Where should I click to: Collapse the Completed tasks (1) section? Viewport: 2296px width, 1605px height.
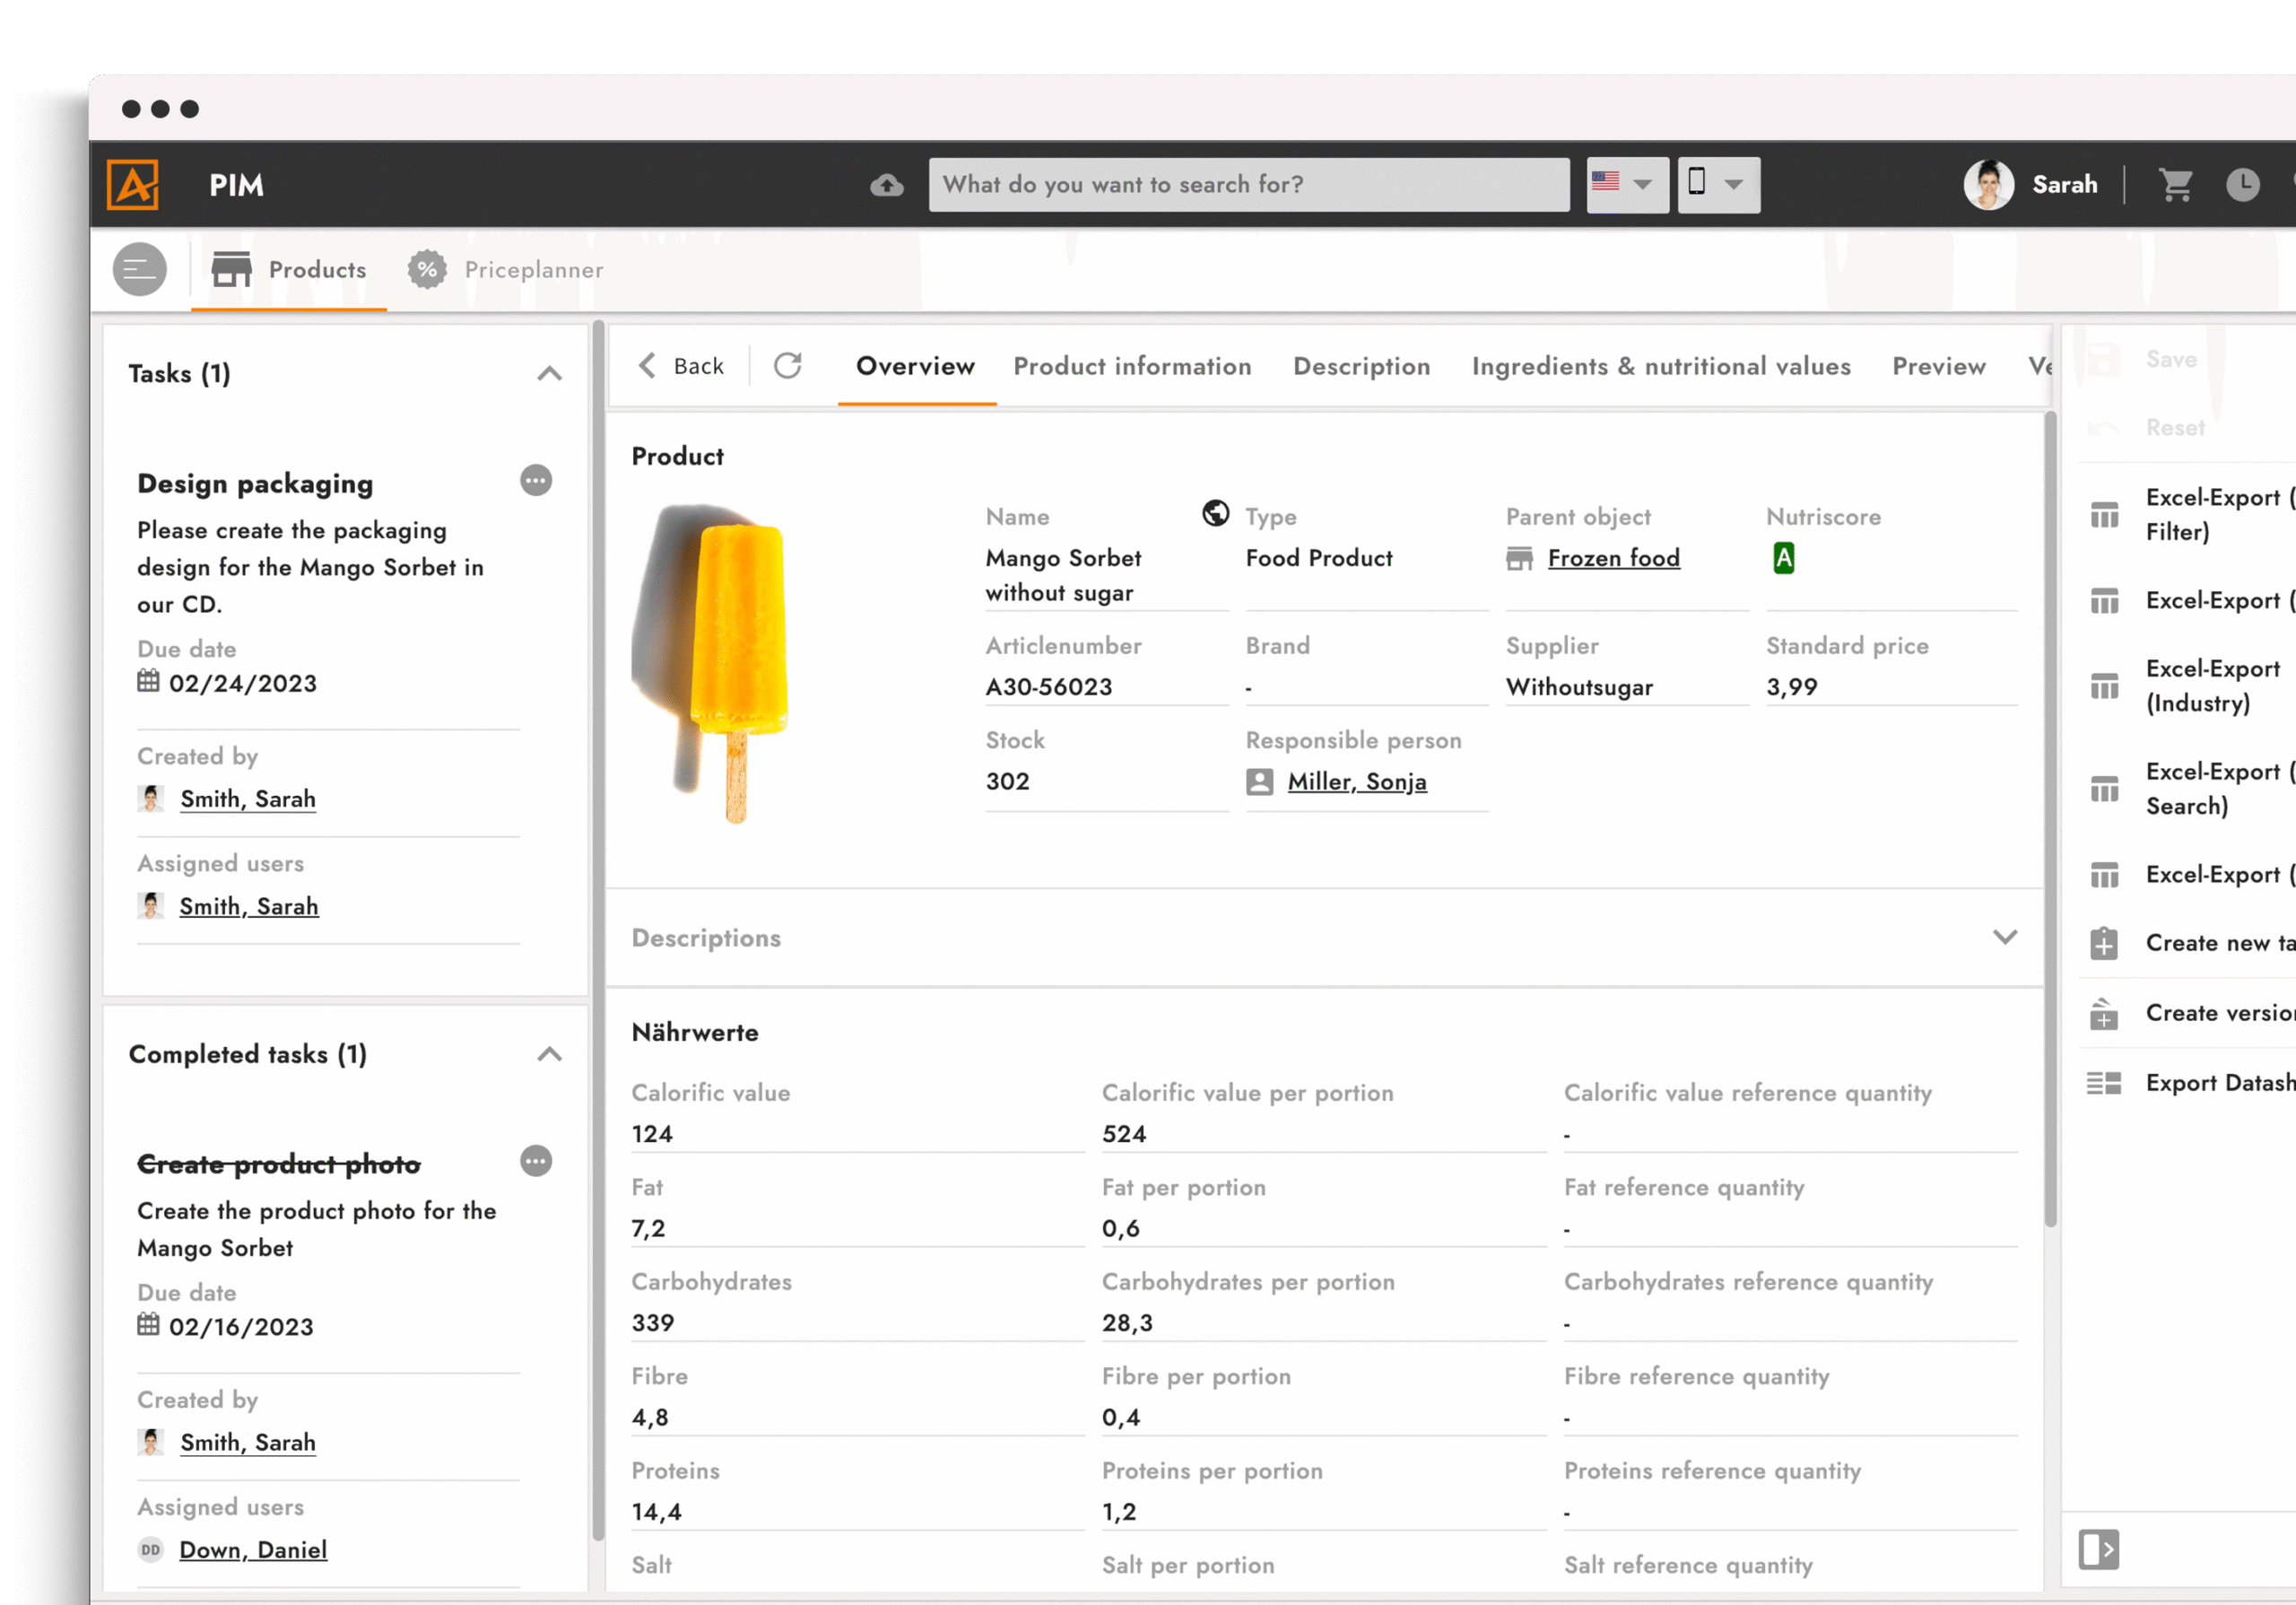[549, 1055]
